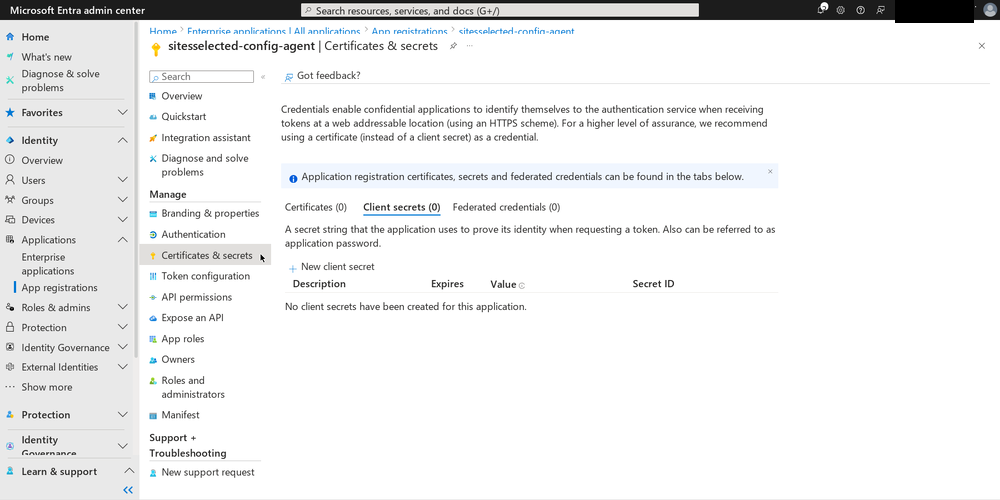The image size is (1000, 500).
Task: Click sitesselected-config-agent breadcrumb
Action: coord(517,31)
